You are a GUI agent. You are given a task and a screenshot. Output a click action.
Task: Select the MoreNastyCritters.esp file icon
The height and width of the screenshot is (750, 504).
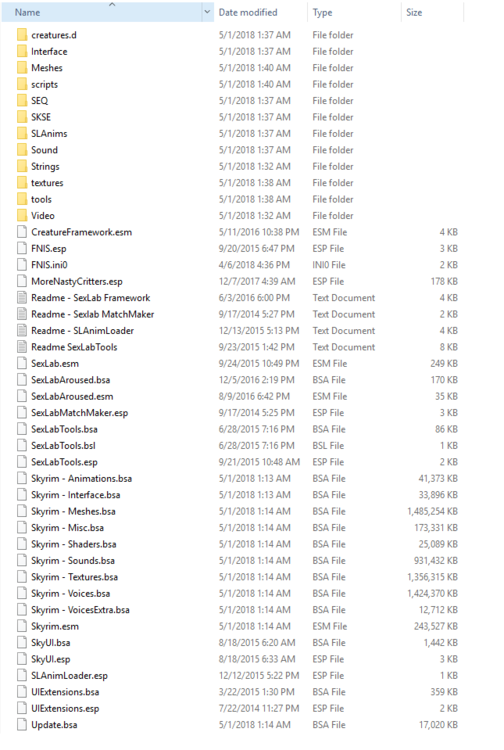pyautogui.click(x=22, y=281)
